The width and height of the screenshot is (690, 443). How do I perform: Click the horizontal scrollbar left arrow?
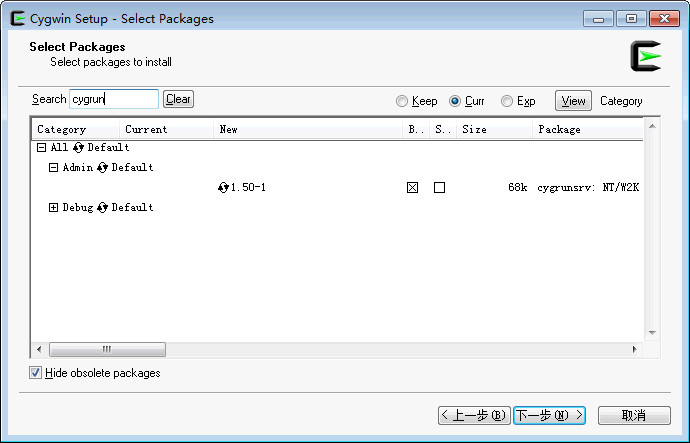coord(39,349)
